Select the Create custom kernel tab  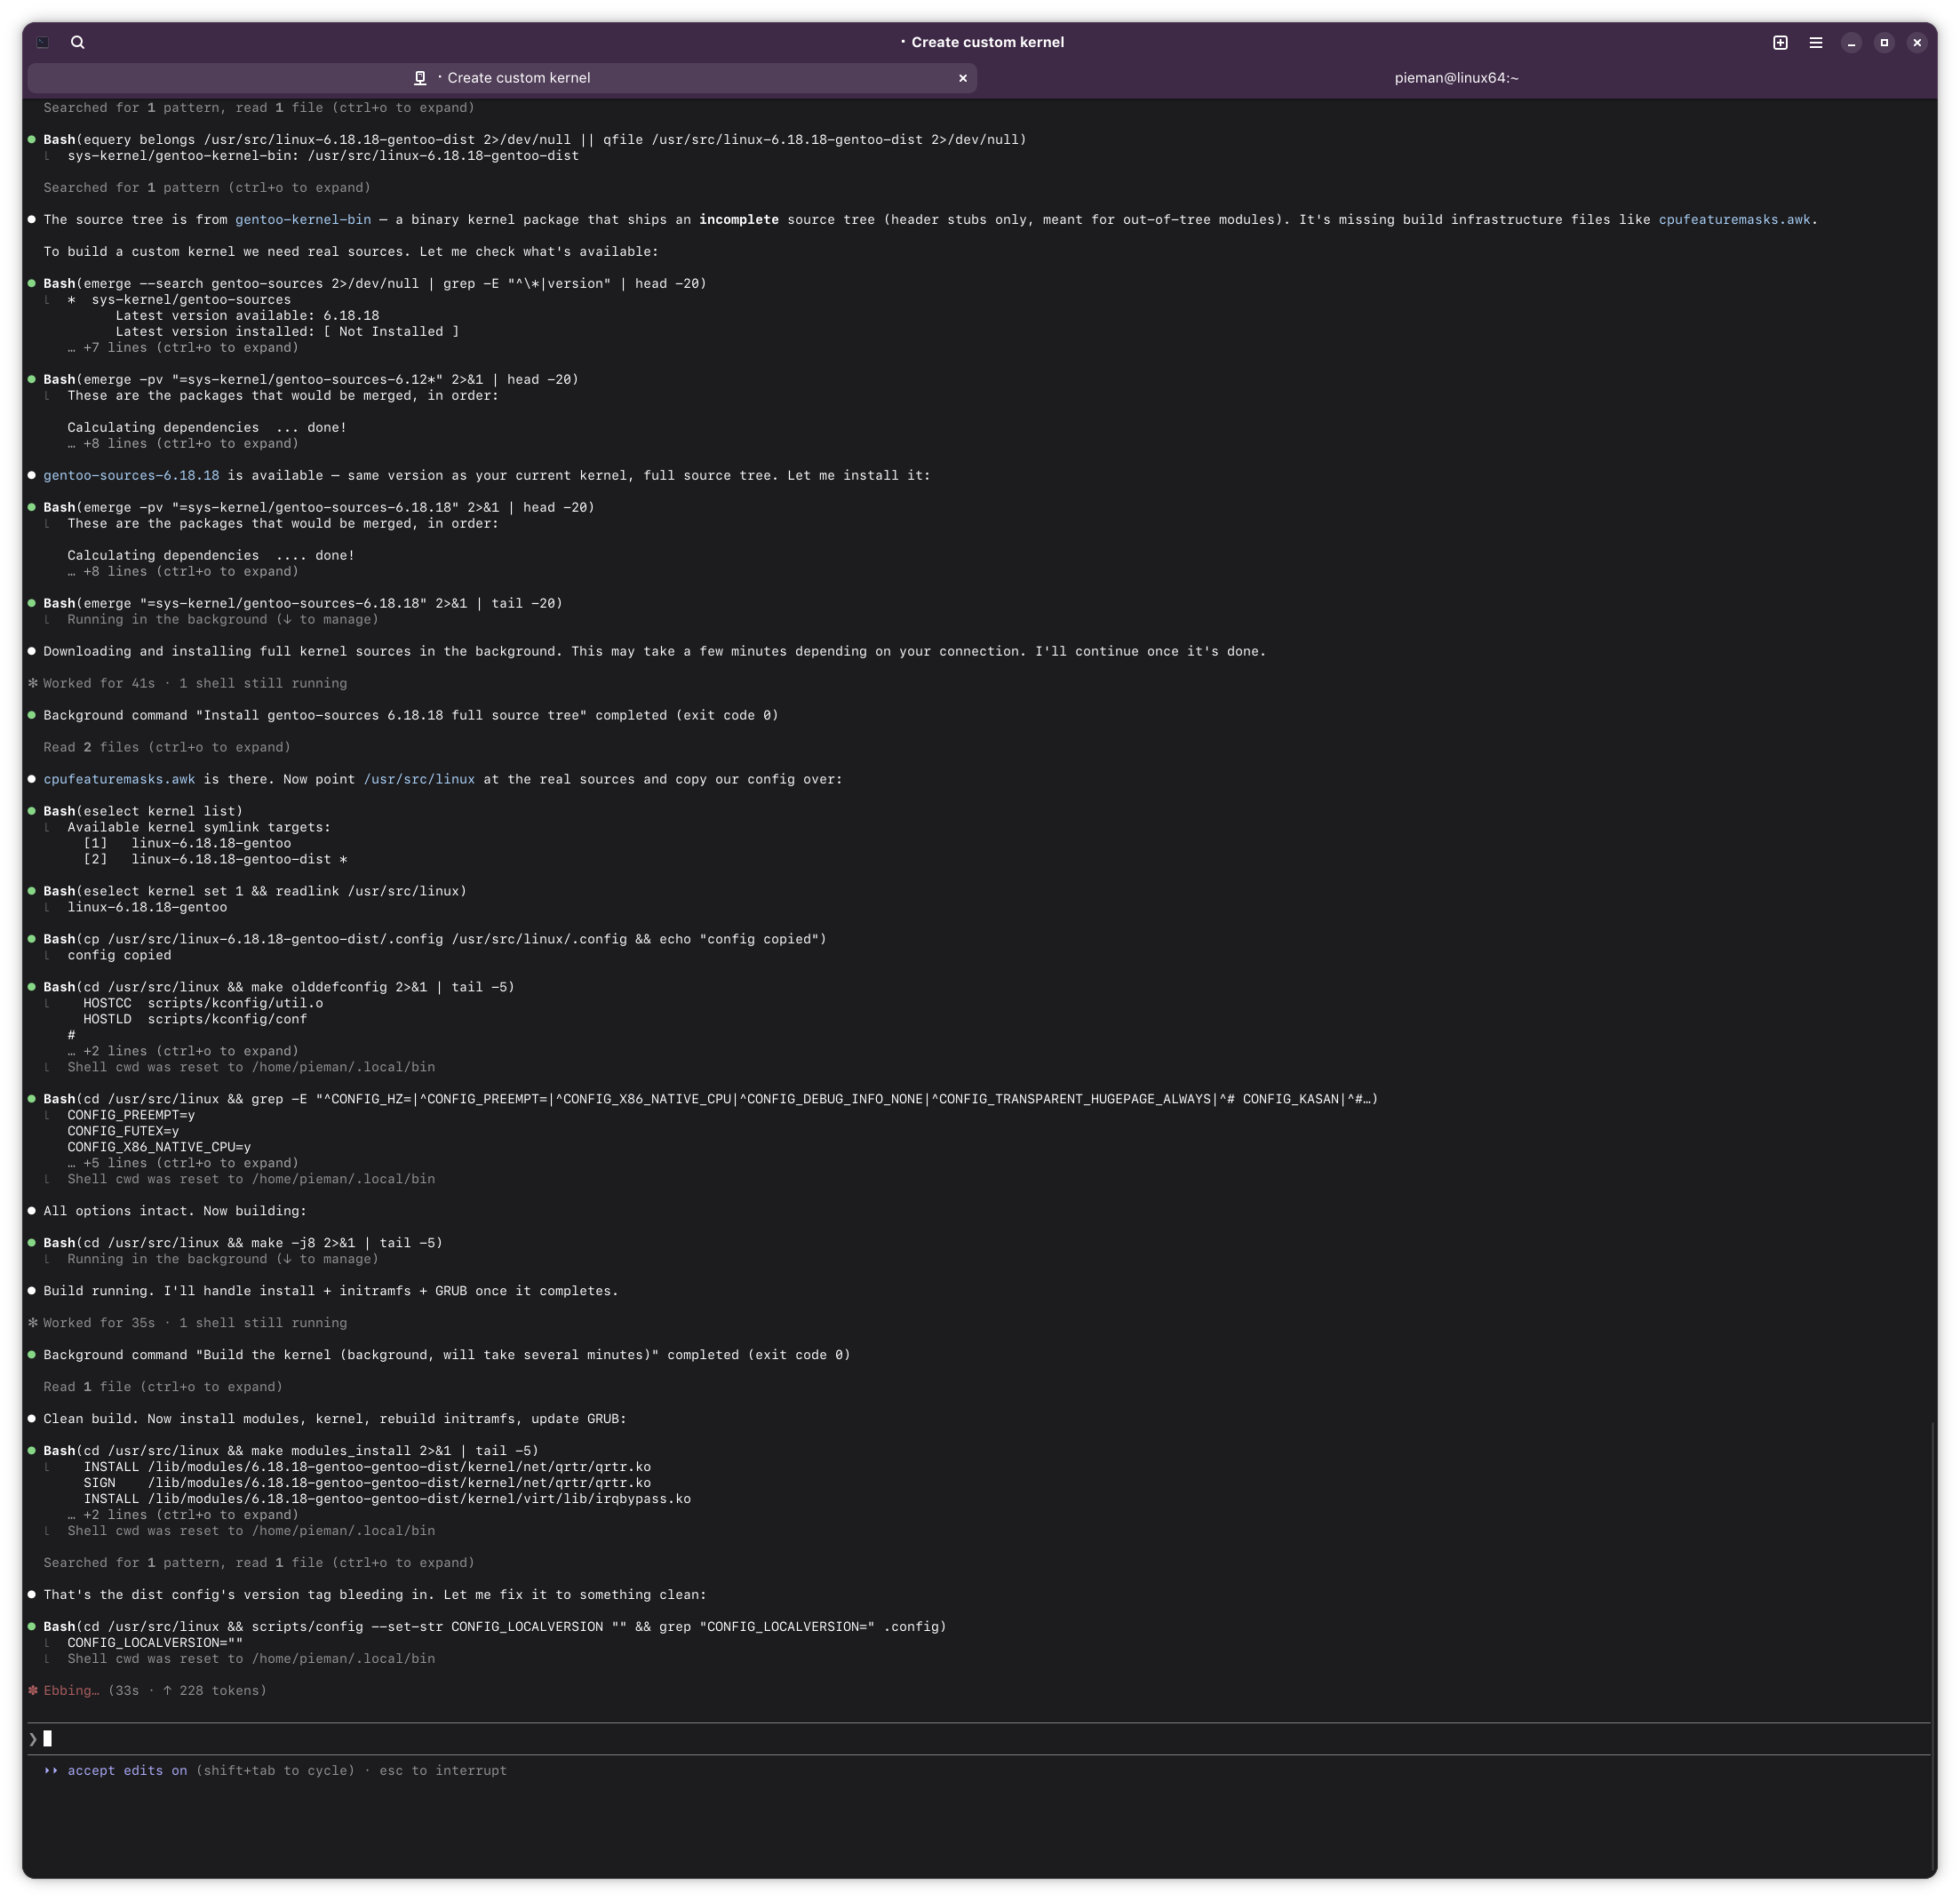pyautogui.click(x=518, y=78)
